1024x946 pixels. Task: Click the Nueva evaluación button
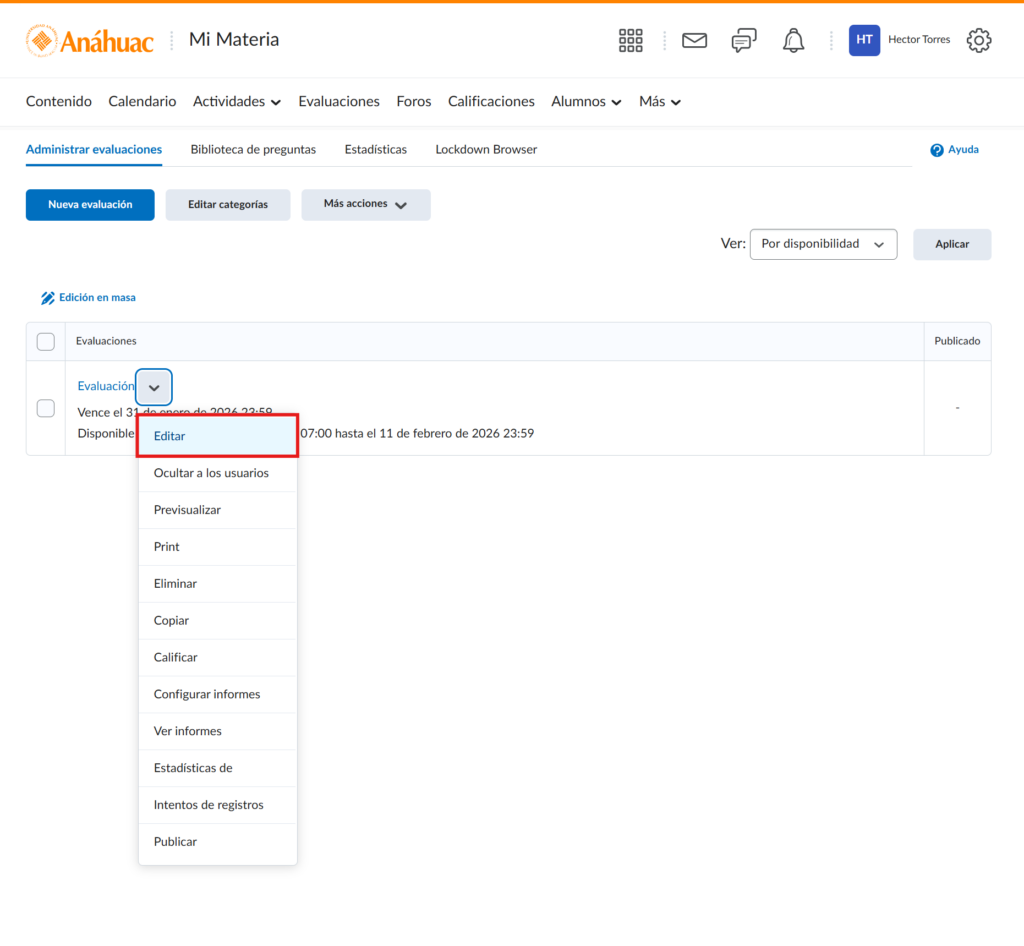pyautogui.click(x=90, y=204)
